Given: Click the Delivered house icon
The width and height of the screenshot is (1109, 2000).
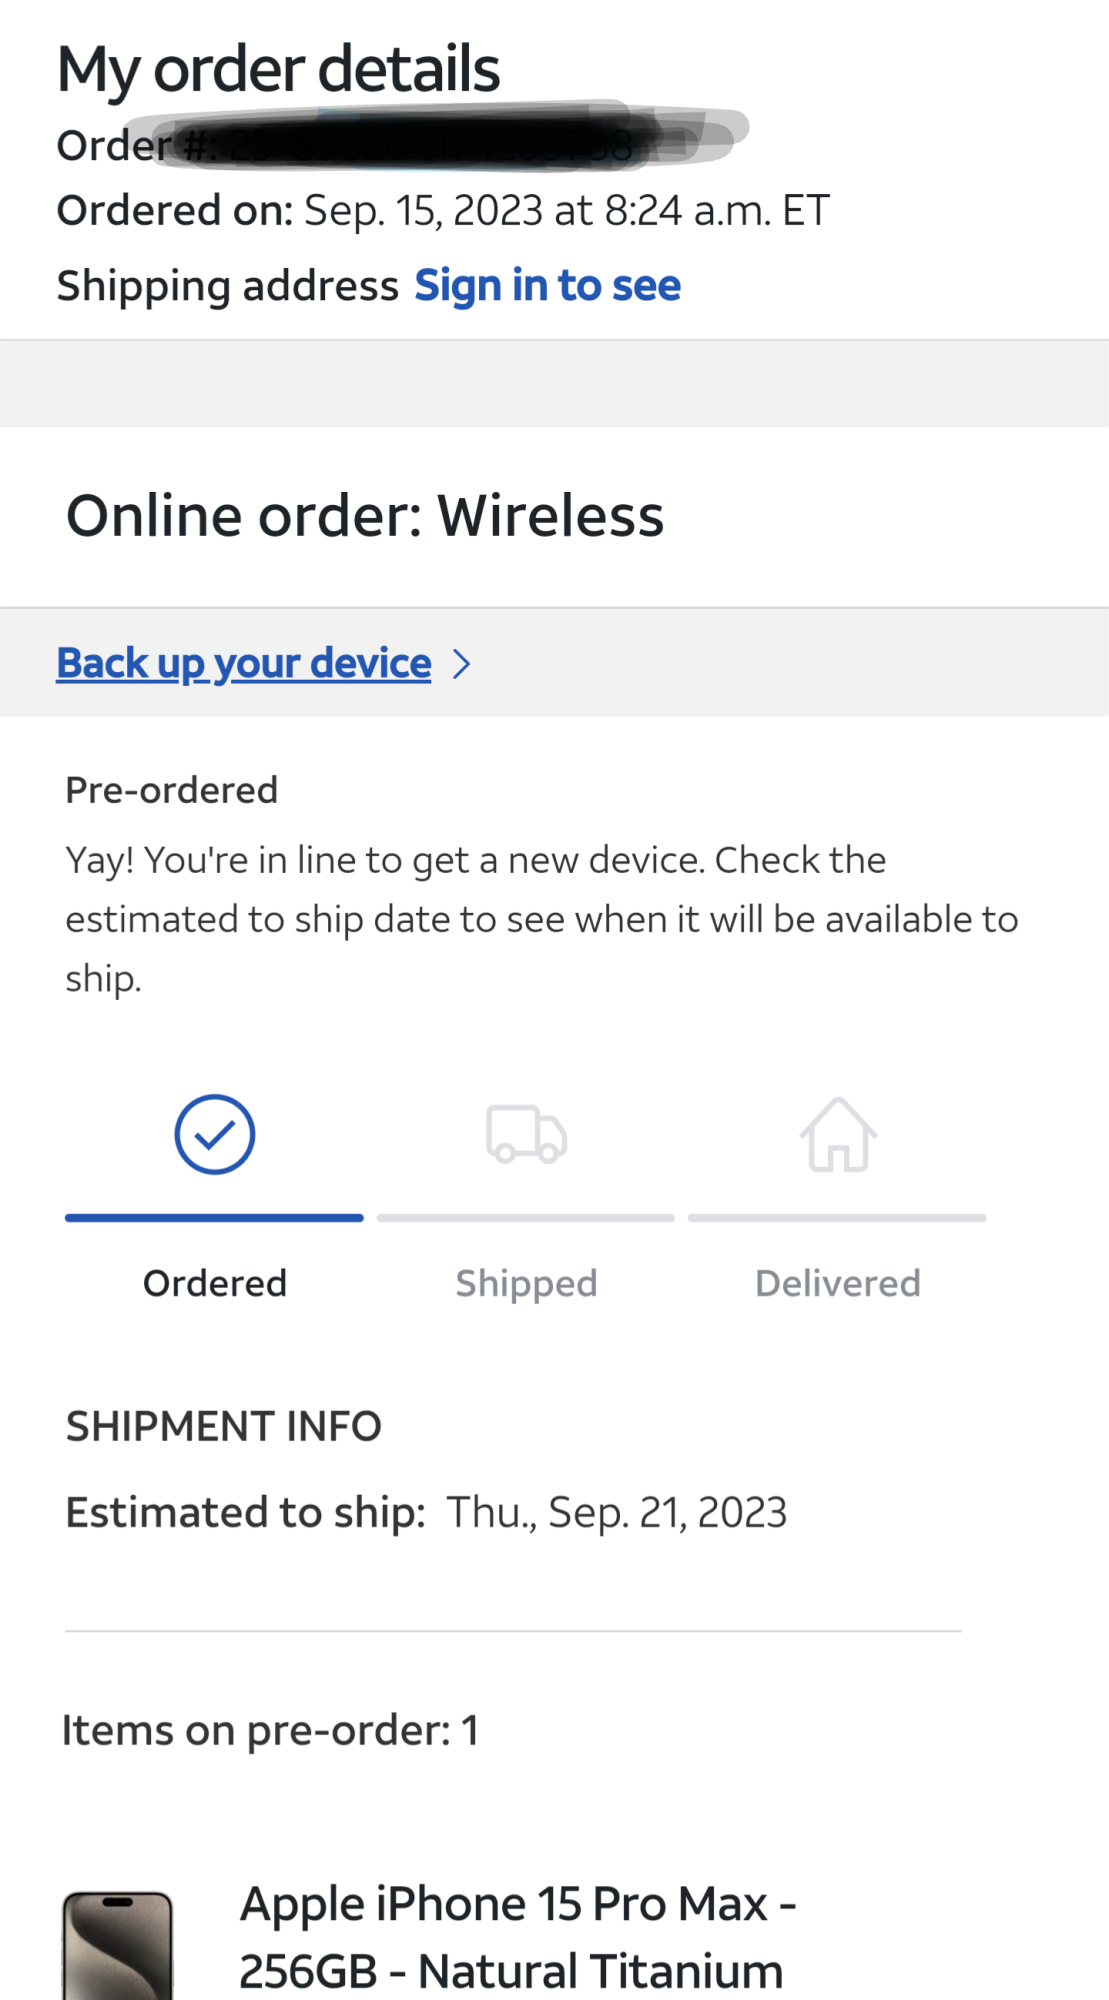Looking at the screenshot, I should pyautogui.click(x=838, y=1135).
